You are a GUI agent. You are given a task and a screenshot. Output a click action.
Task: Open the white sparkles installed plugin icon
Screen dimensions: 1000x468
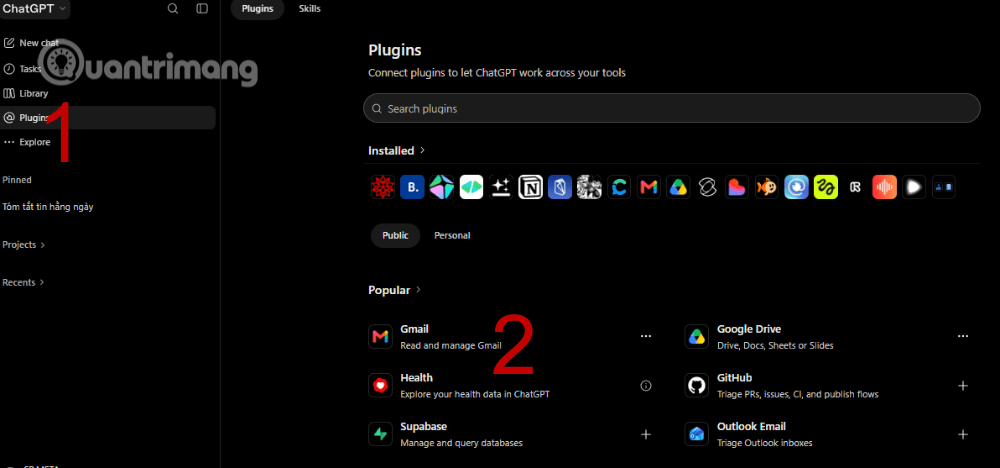(501, 187)
